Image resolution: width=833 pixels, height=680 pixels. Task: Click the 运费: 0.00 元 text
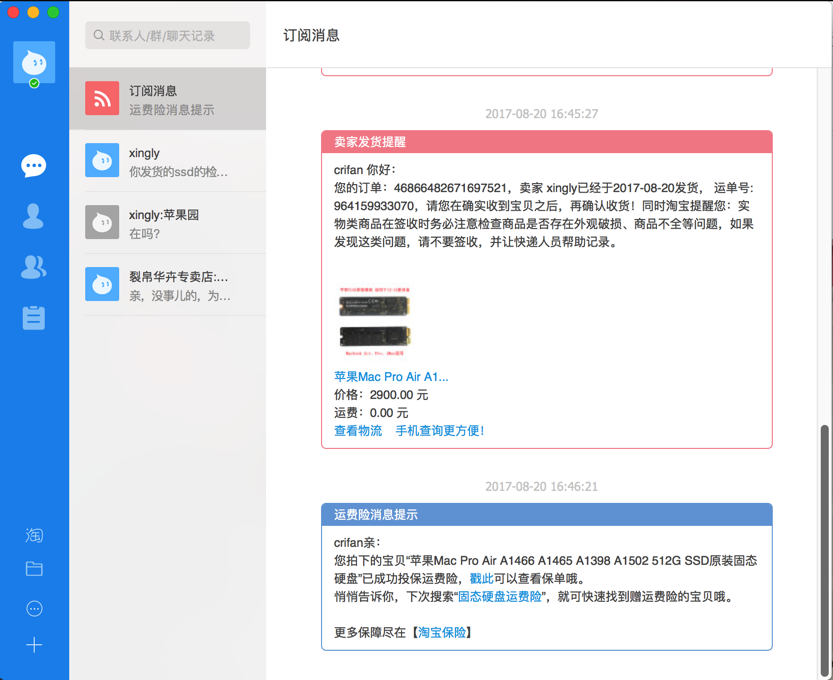coord(371,413)
